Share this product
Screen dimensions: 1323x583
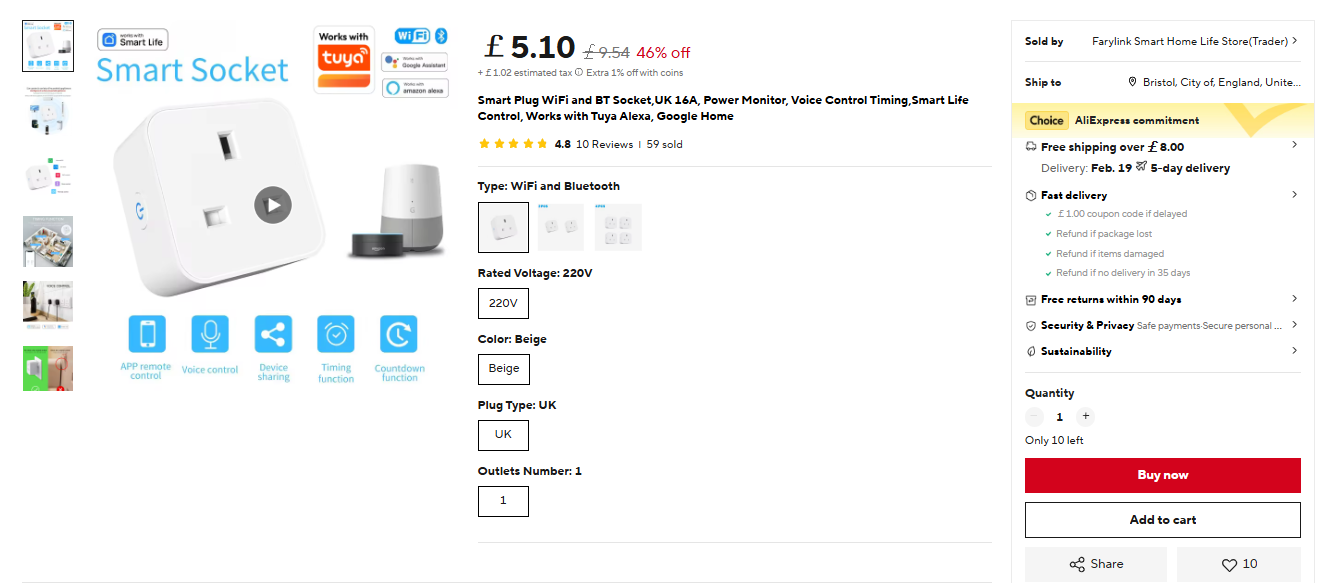pyautogui.click(x=1095, y=563)
